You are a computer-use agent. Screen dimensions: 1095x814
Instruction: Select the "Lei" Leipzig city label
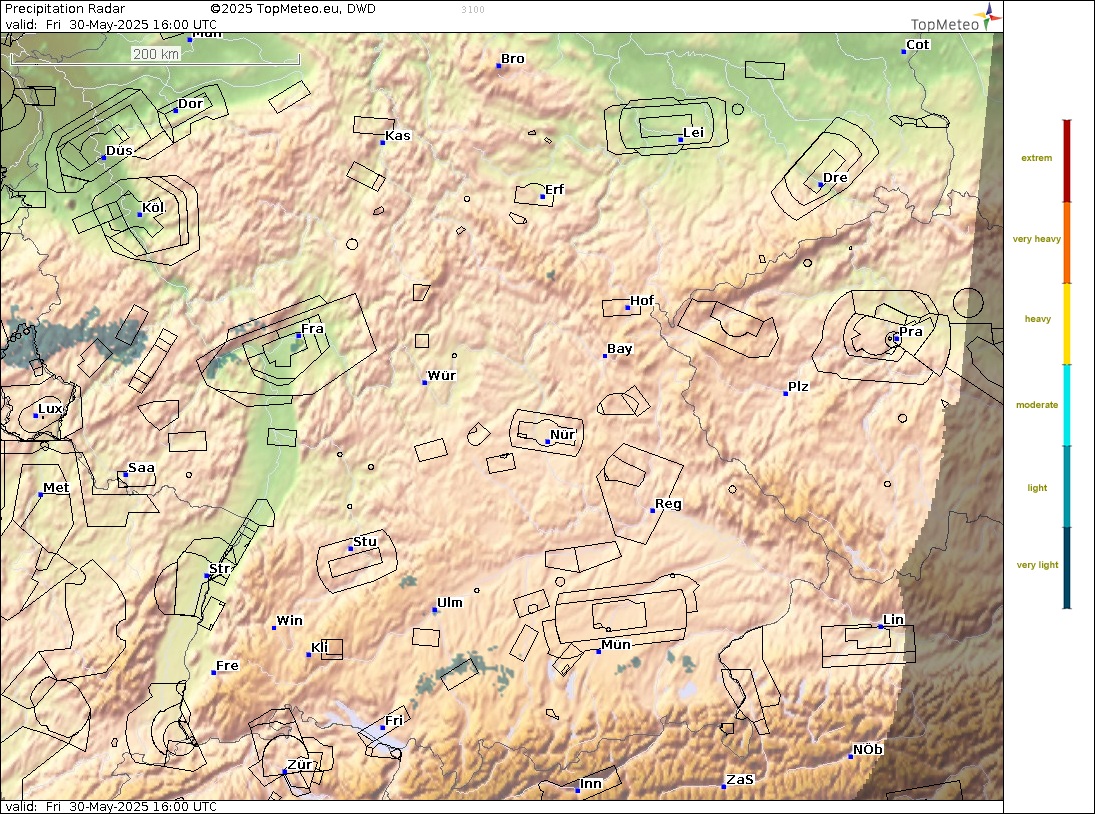(693, 133)
